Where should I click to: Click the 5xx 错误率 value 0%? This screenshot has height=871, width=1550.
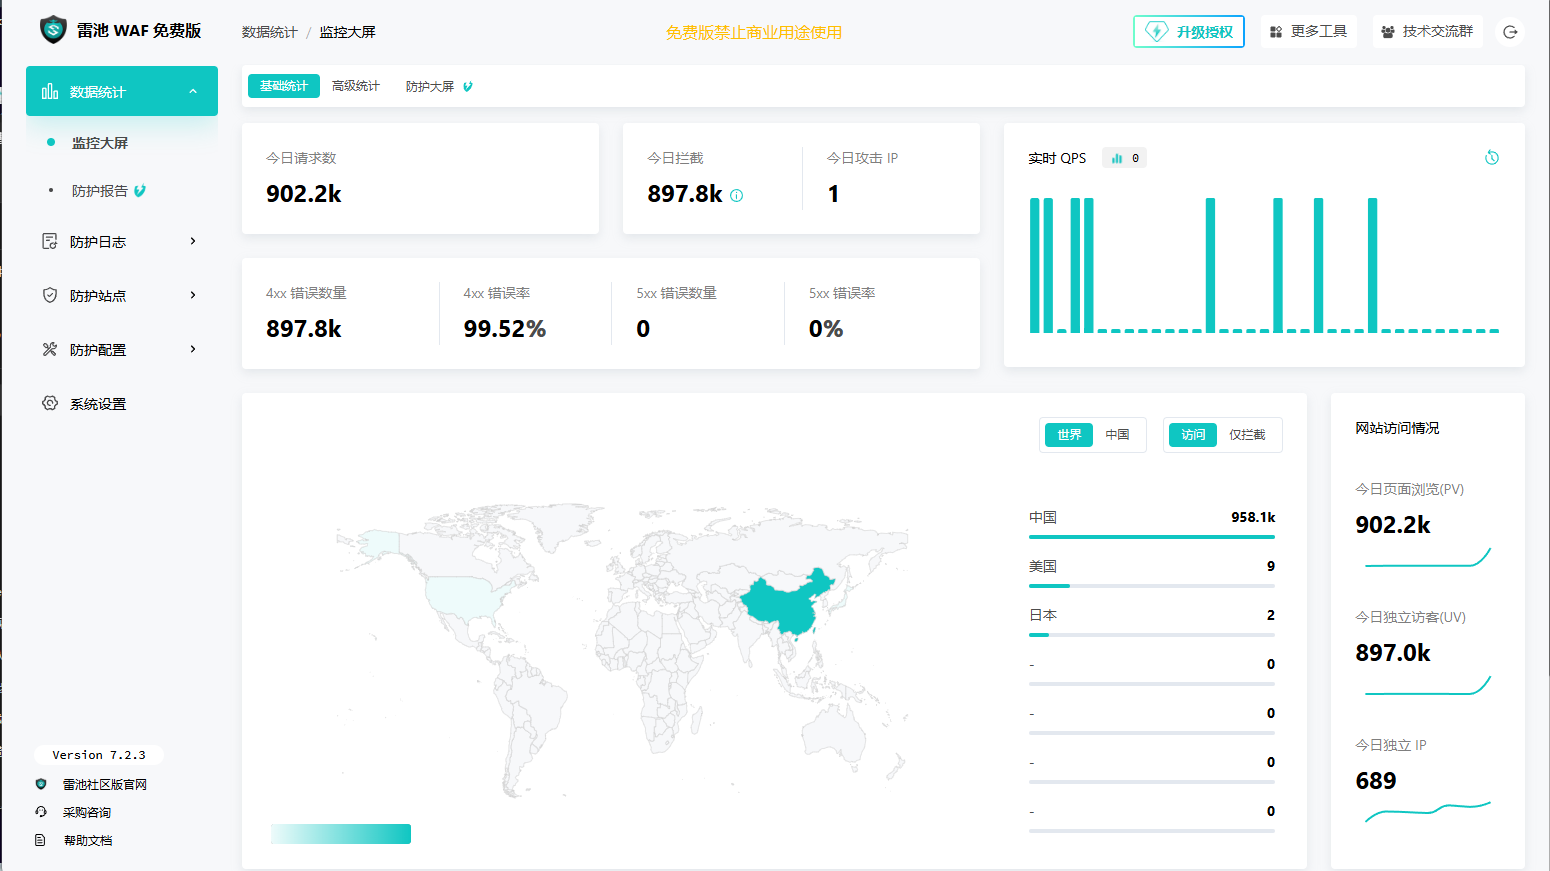826,329
